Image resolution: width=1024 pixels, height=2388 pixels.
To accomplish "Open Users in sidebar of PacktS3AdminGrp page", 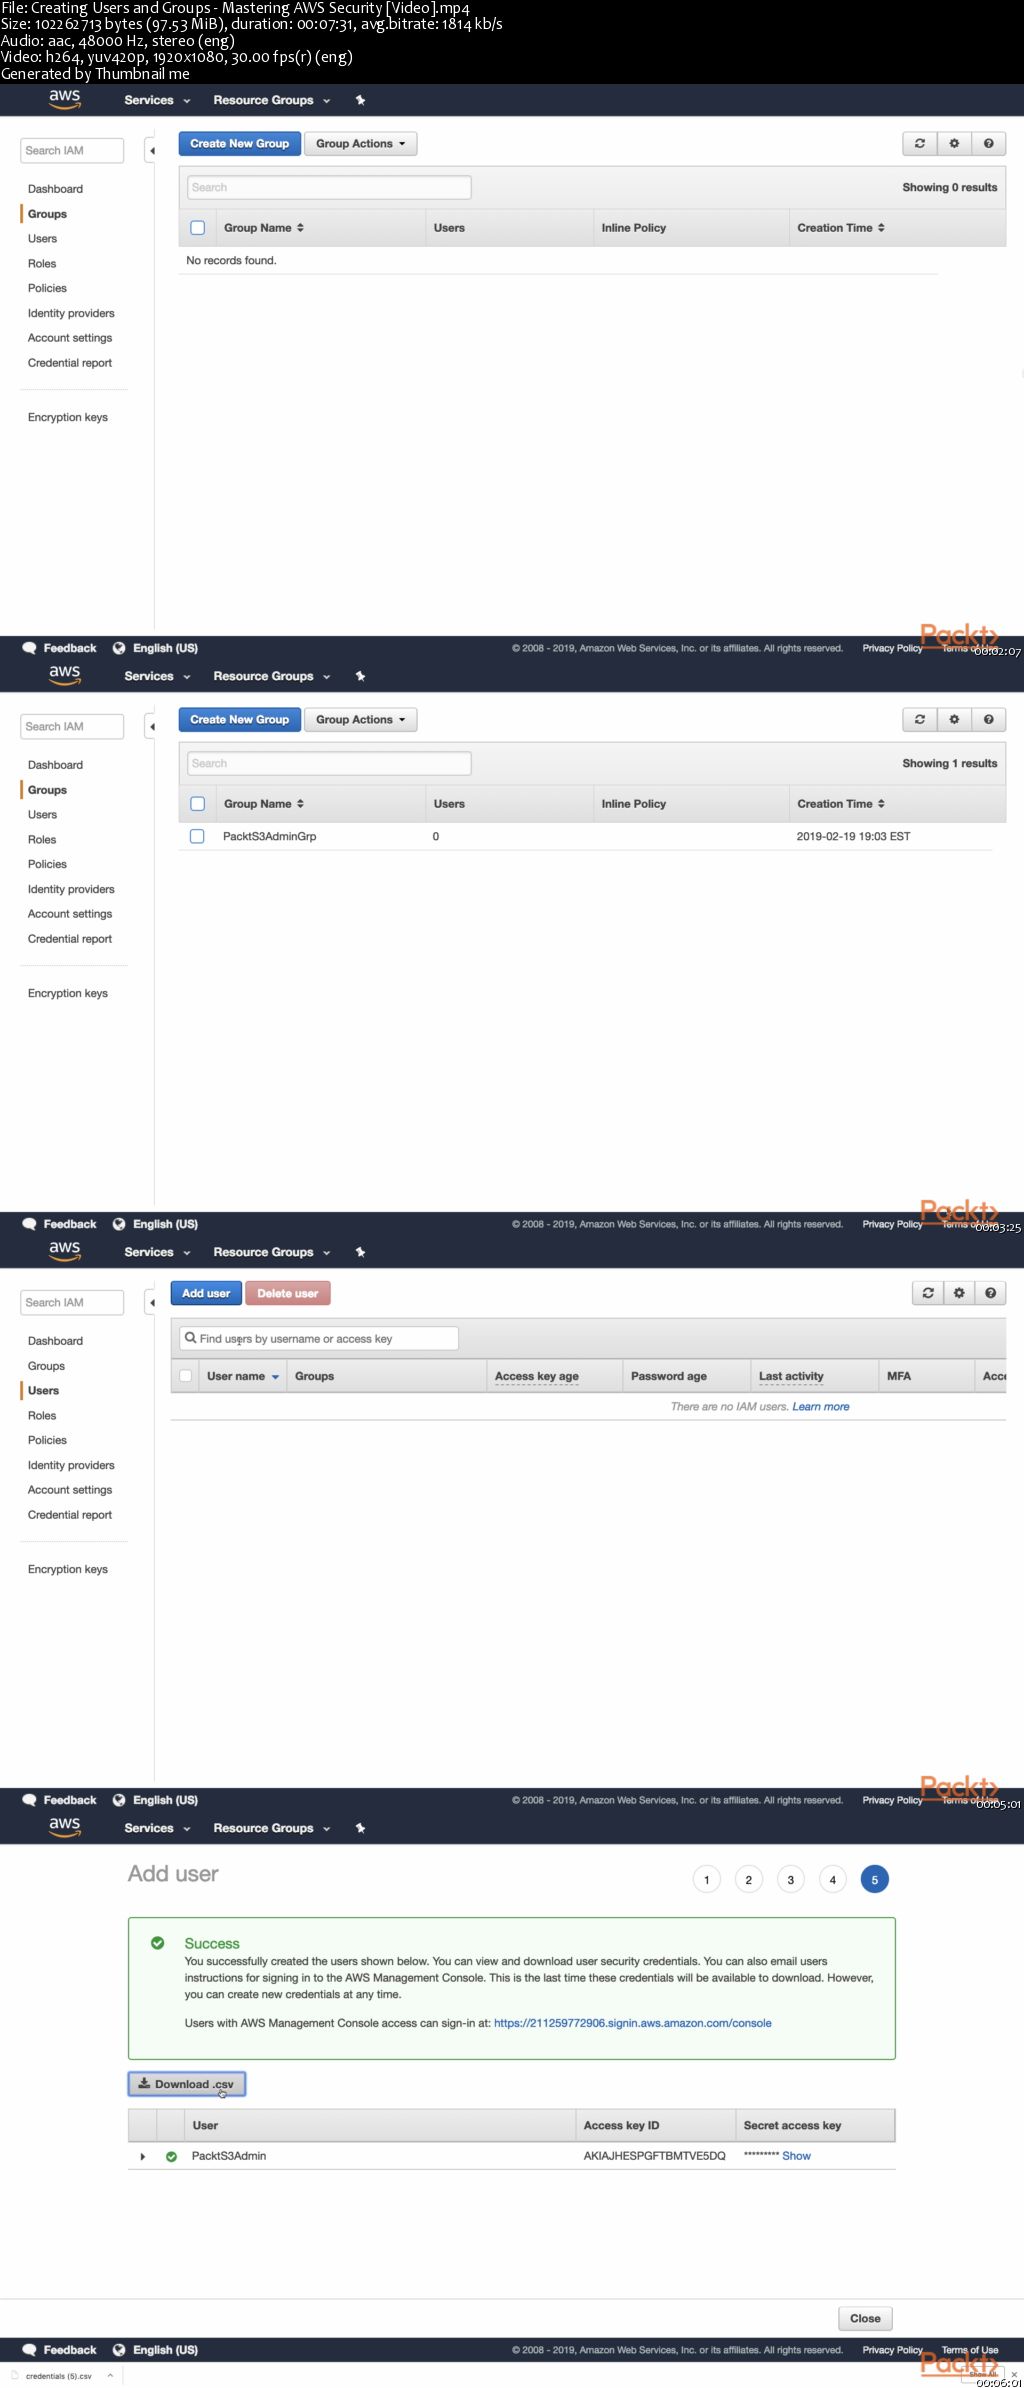I will pos(42,815).
